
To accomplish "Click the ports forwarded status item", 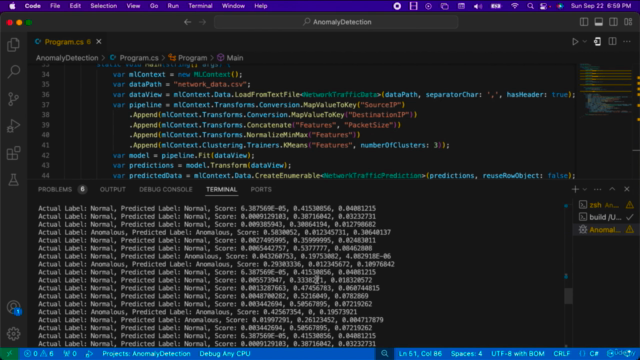I will coord(70,354).
